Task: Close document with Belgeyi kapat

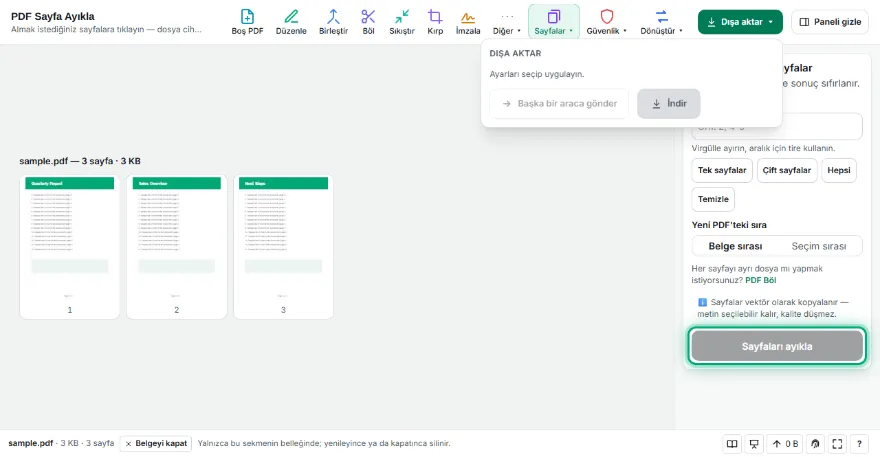Action: (155, 444)
